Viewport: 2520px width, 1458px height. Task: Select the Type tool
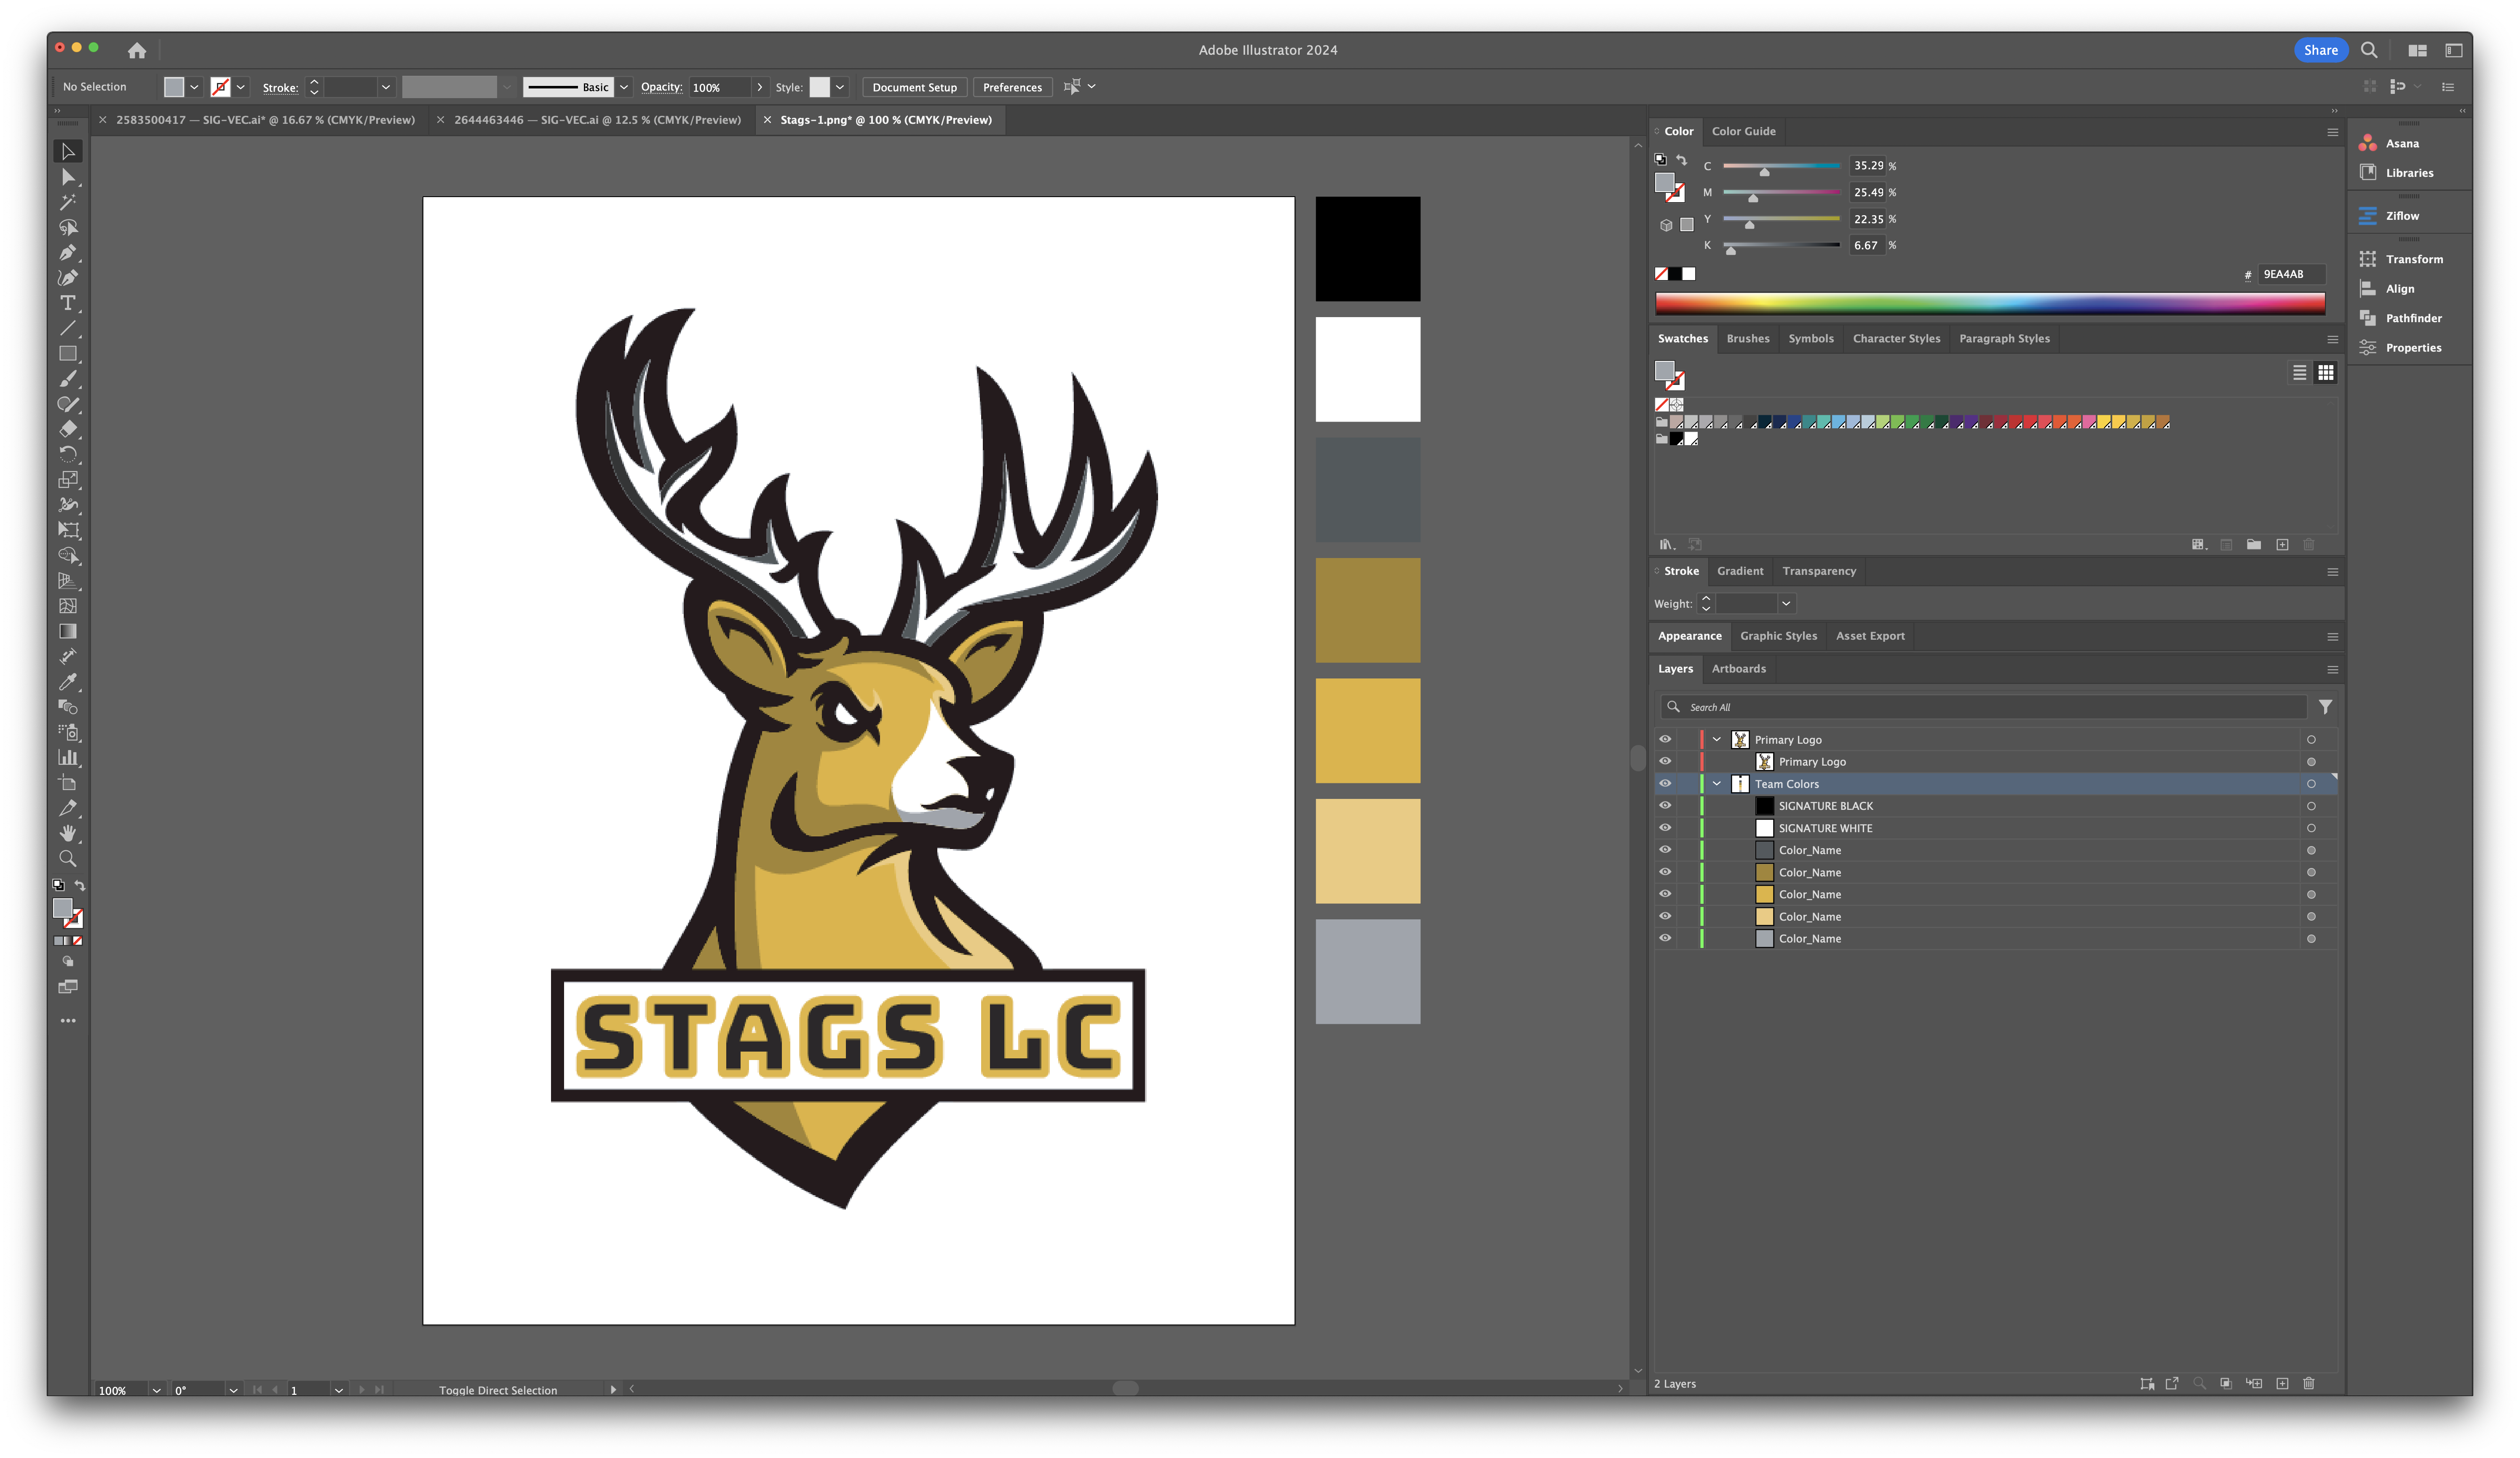click(x=67, y=303)
